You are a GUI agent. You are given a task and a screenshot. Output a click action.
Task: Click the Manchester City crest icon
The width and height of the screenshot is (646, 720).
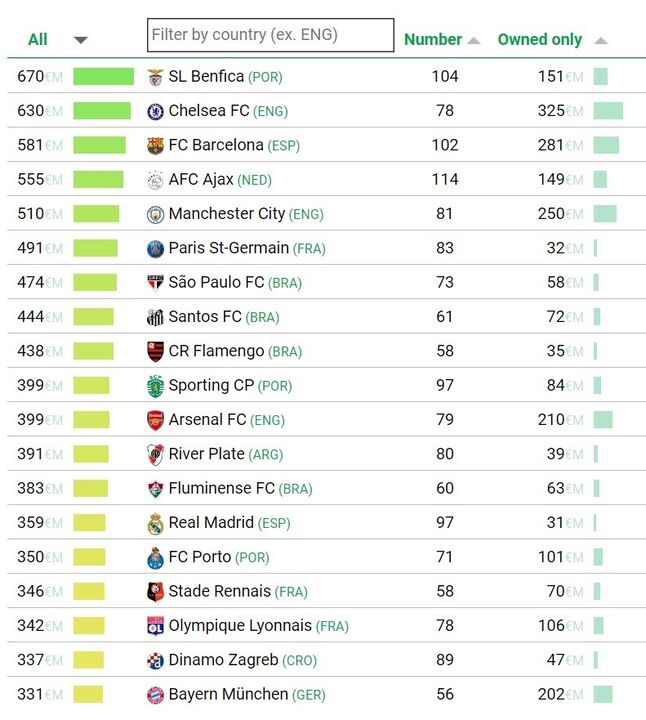point(155,214)
